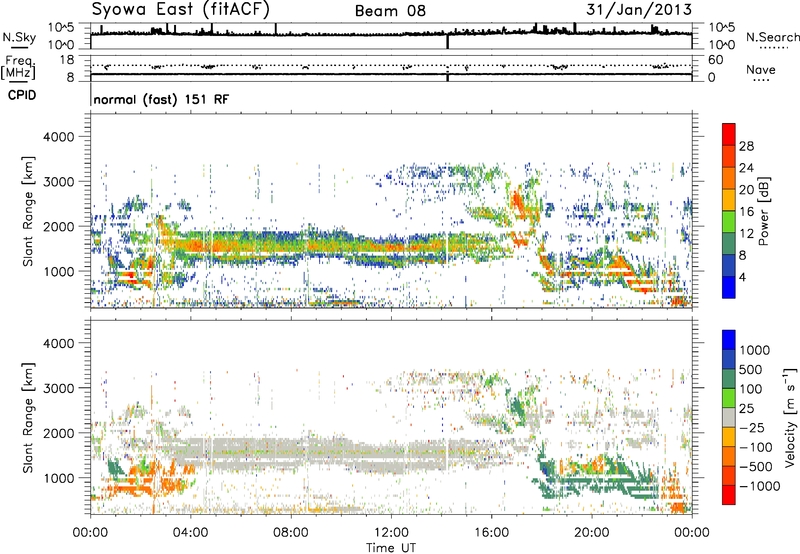Click the '12:00' time axis tick

pos(391,533)
